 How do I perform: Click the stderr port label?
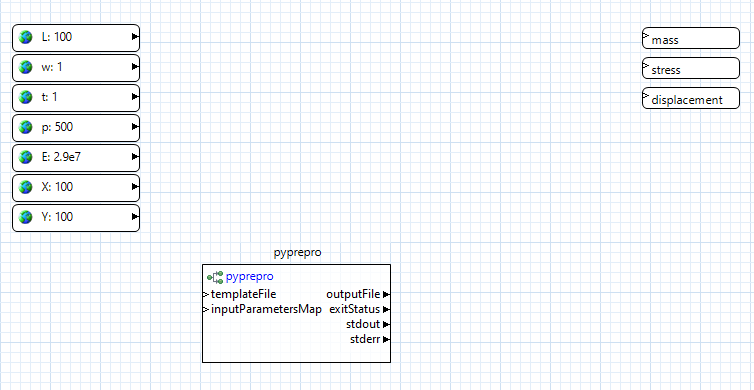365,340
